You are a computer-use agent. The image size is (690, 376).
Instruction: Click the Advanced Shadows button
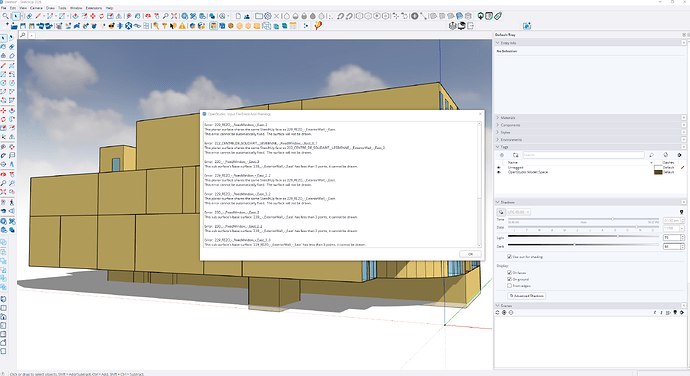[527, 296]
